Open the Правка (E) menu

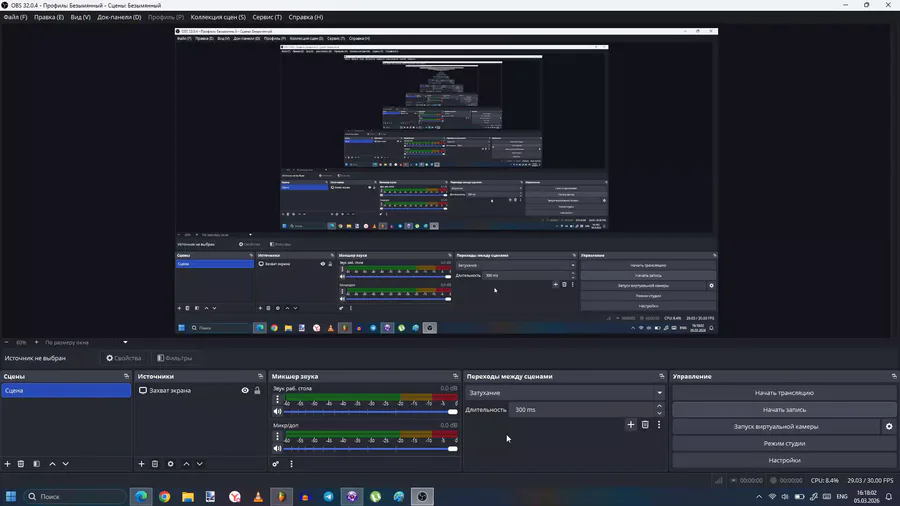coord(49,17)
